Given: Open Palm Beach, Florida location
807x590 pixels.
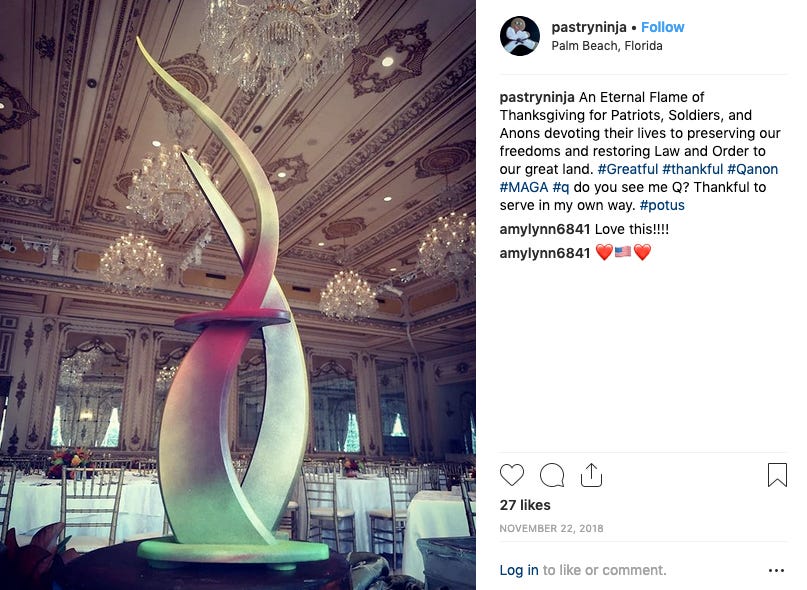Looking at the screenshot, I should coord(607,46).
